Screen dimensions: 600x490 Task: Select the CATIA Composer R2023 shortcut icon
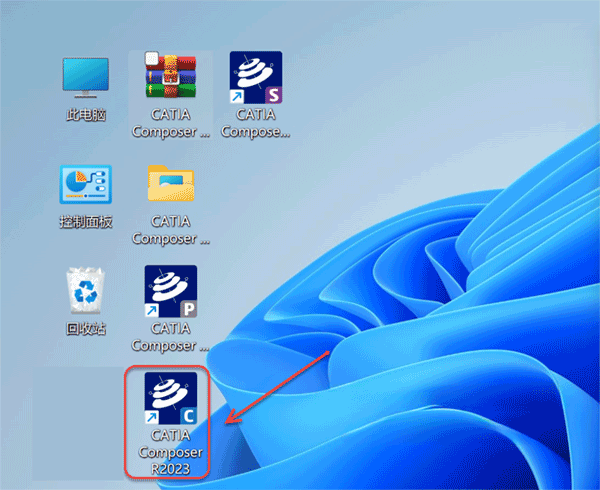tap(171, 398)
